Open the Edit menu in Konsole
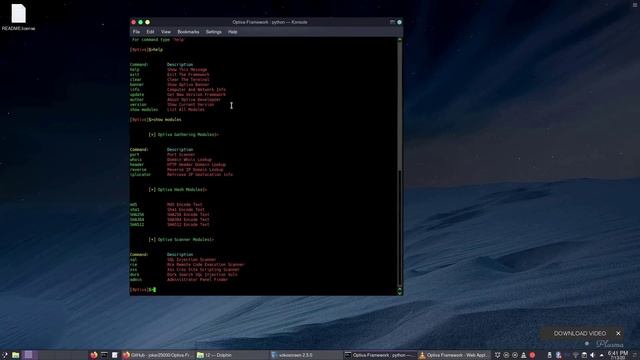This screenshot has width=640, height=360. click(x=150, y=32)
